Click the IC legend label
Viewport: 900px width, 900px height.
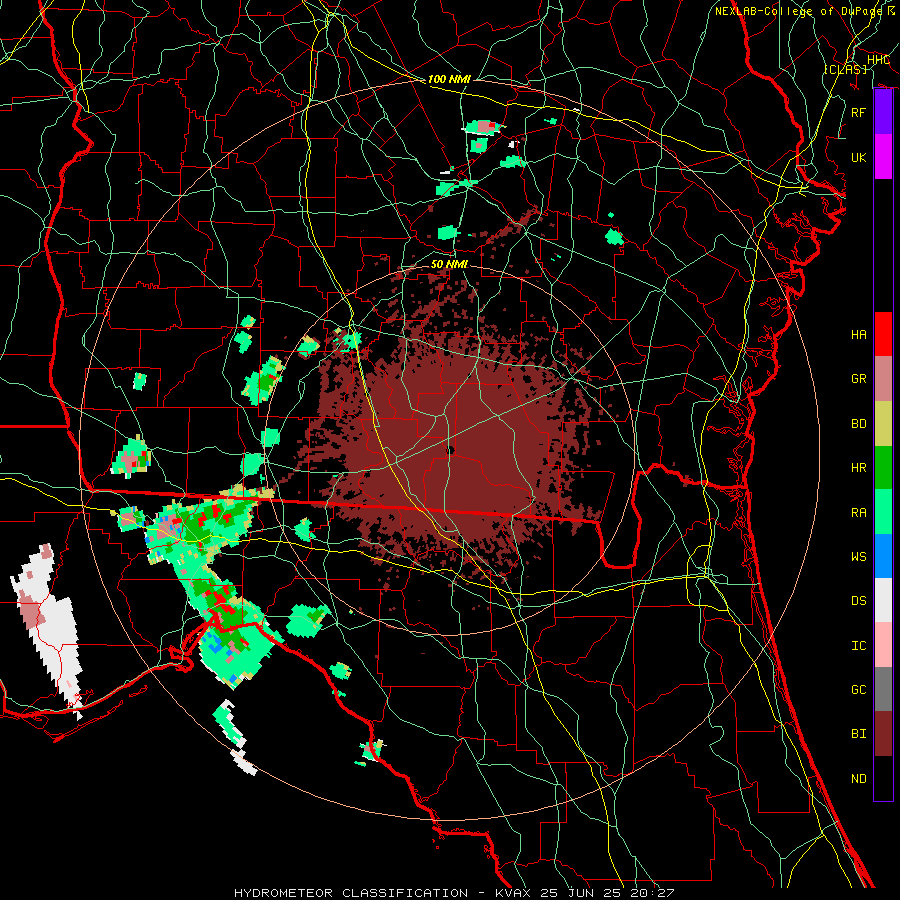click(x=858, y=646)
